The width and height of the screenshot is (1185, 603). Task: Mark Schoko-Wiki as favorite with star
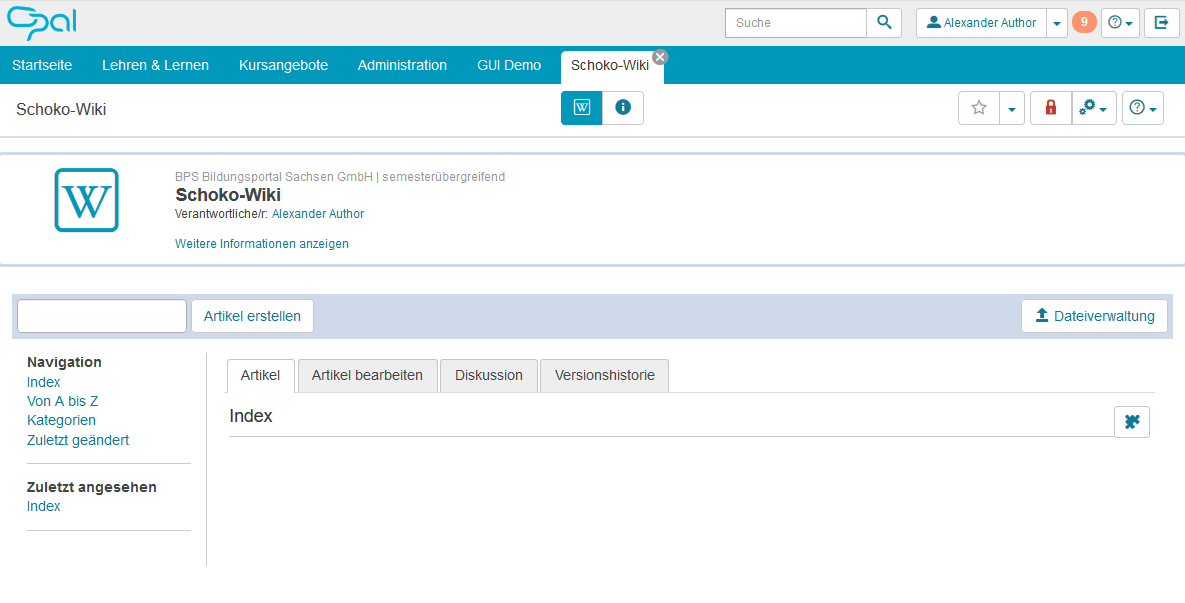(x=979, y=108)
